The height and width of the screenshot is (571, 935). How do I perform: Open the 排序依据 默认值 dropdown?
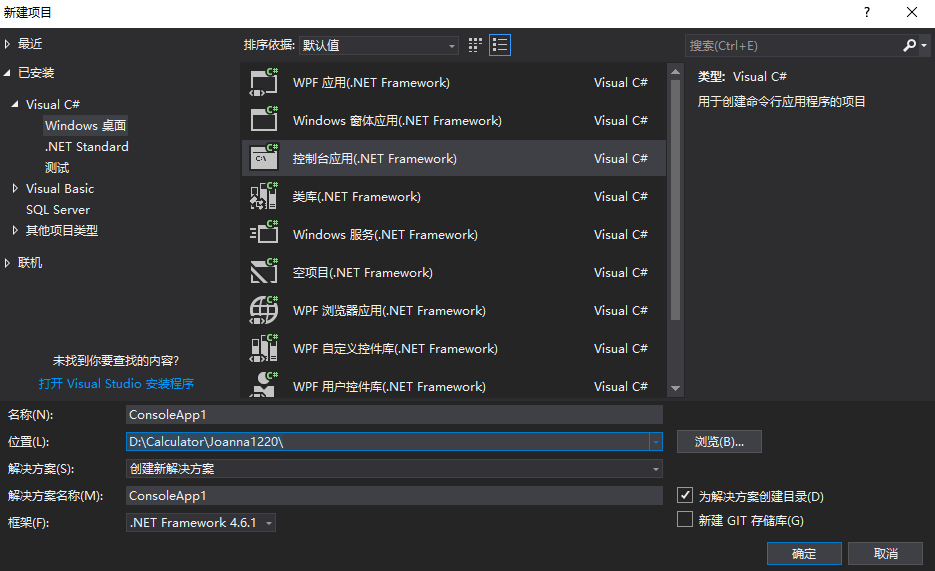[379, 45]
